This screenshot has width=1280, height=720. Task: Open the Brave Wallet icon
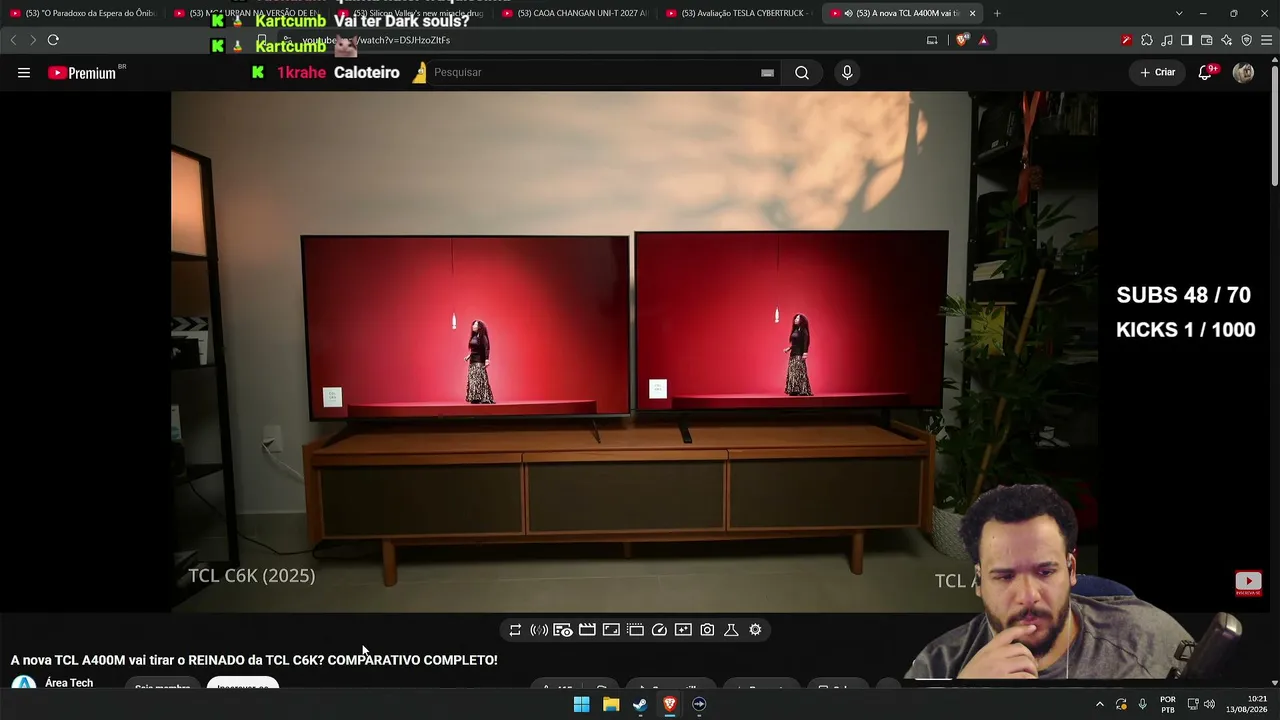coord(1206,40)
